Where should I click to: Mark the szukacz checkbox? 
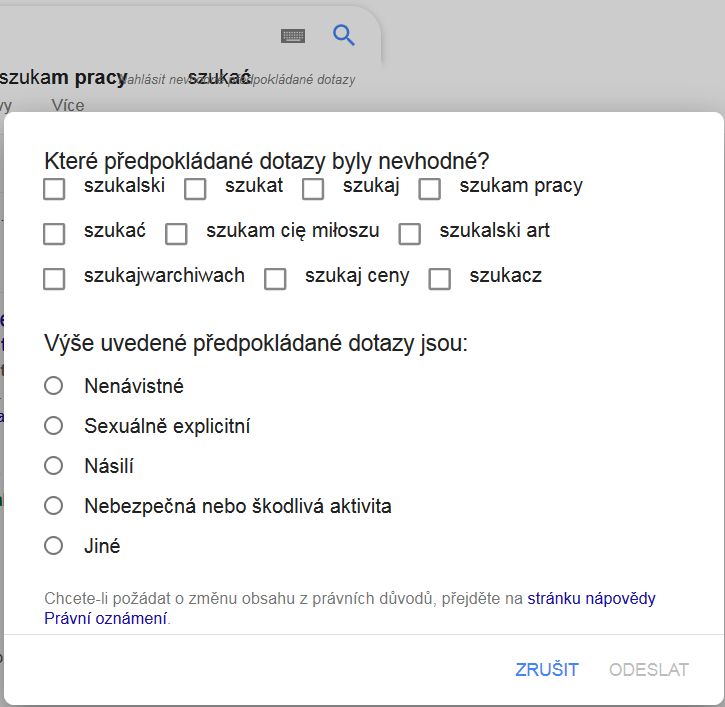(439, 279)
